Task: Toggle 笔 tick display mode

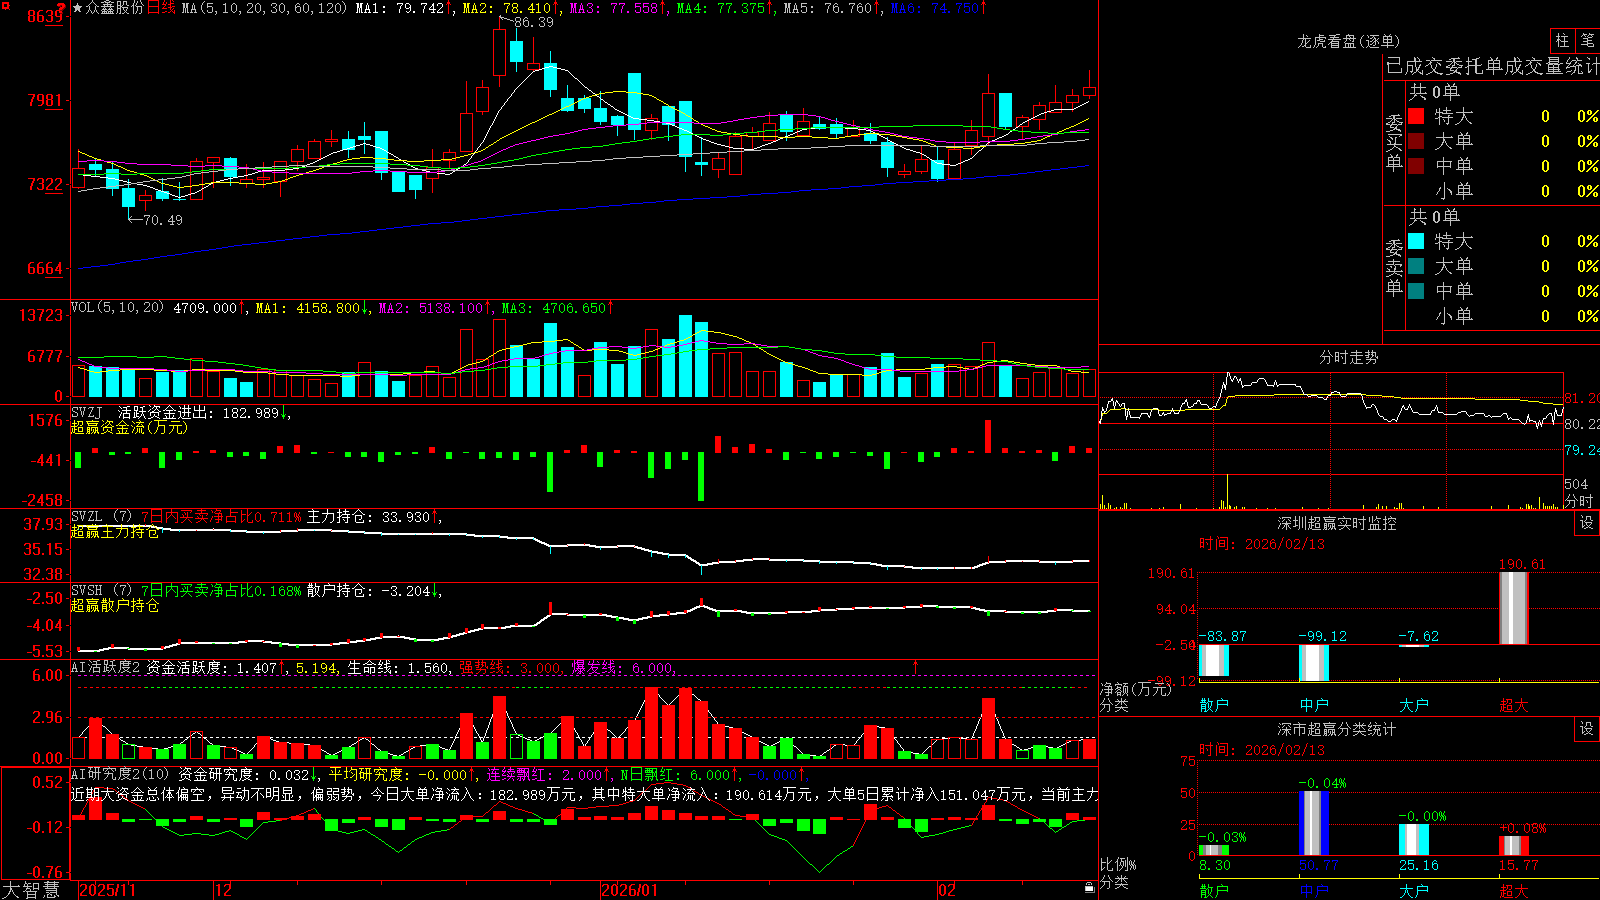Action: click(1587, 40)
